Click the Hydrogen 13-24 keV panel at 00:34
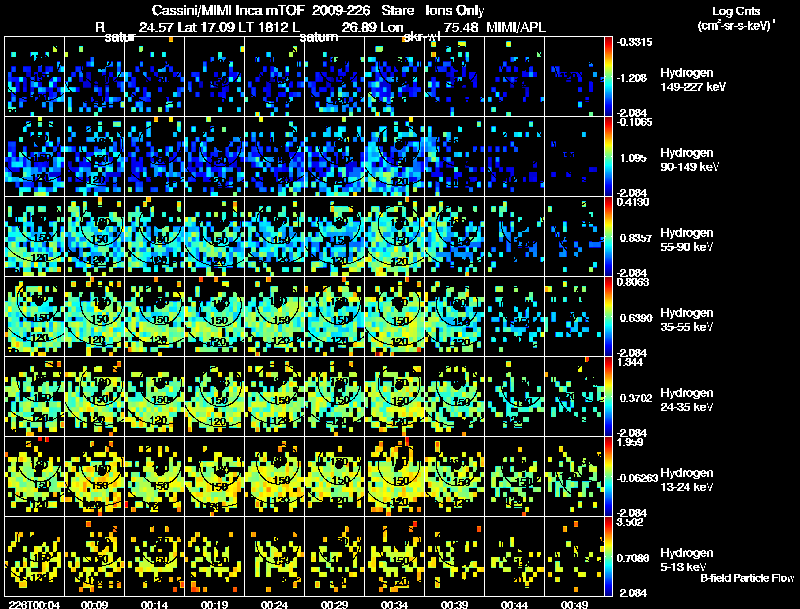Image resolution: width=800 pixels, height=609 pixels. pos(395,477)
